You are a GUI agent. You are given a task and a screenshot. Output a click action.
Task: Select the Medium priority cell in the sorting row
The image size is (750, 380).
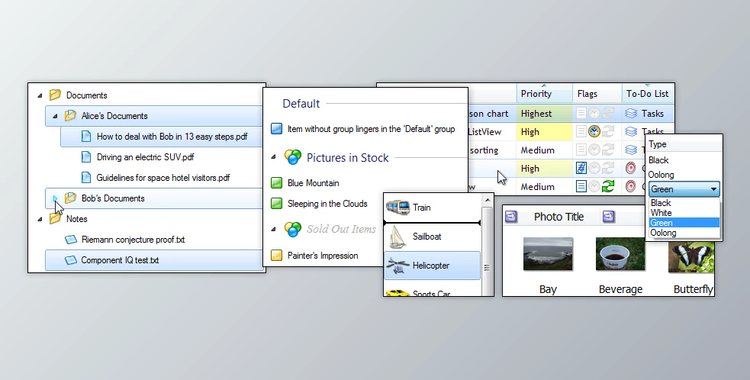544,150
